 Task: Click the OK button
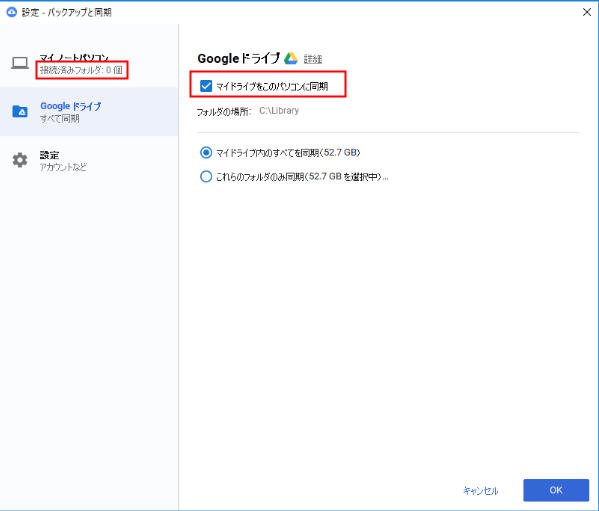tap(556, 490)
